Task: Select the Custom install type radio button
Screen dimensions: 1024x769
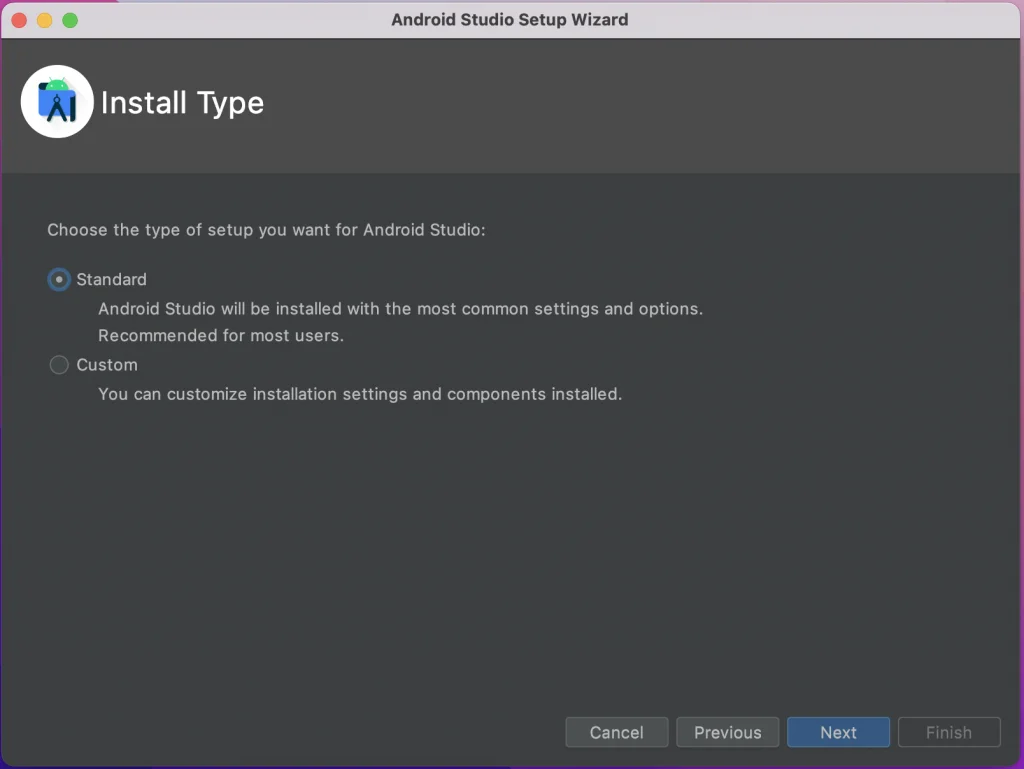Action: [59, 364]
